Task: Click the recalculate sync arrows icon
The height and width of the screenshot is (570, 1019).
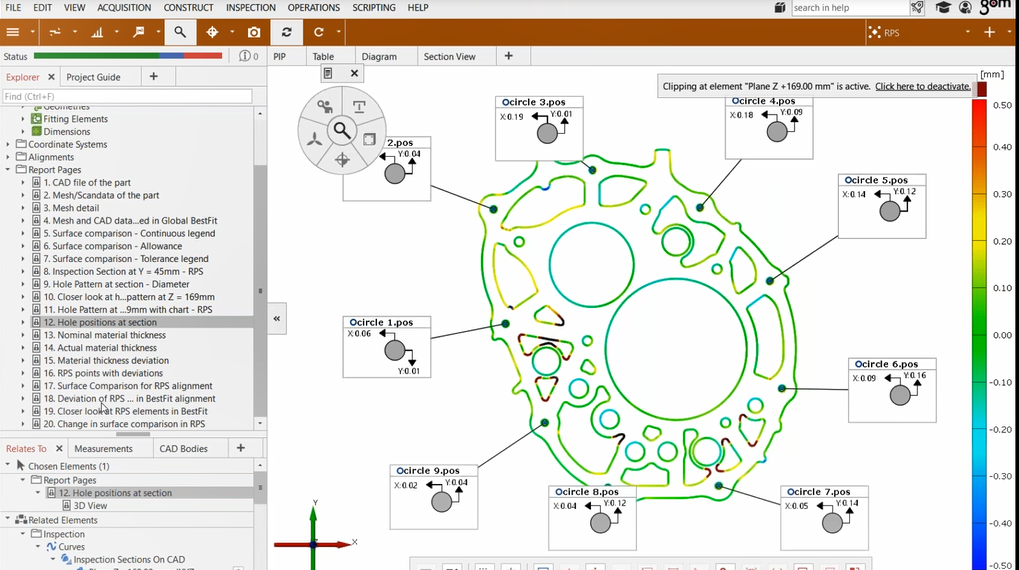Action: 287,32
